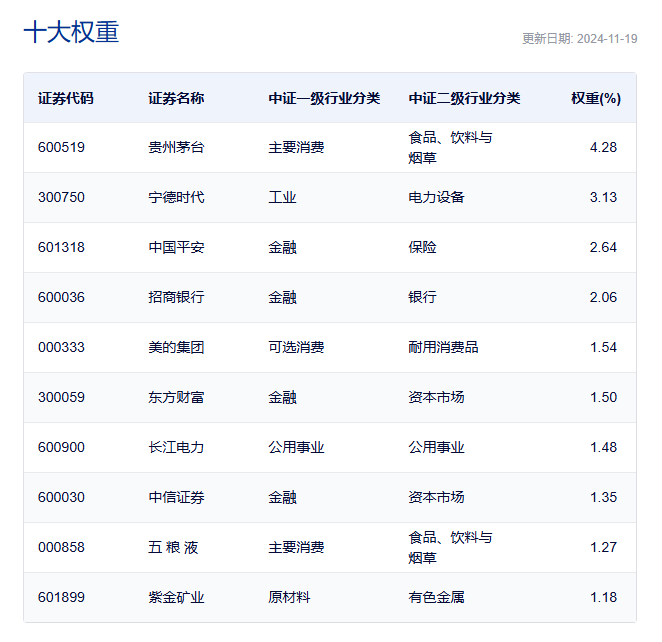Viewport: 662px width, 642px height.
Task: Click the 证券名称 column header
Action: 176,98
